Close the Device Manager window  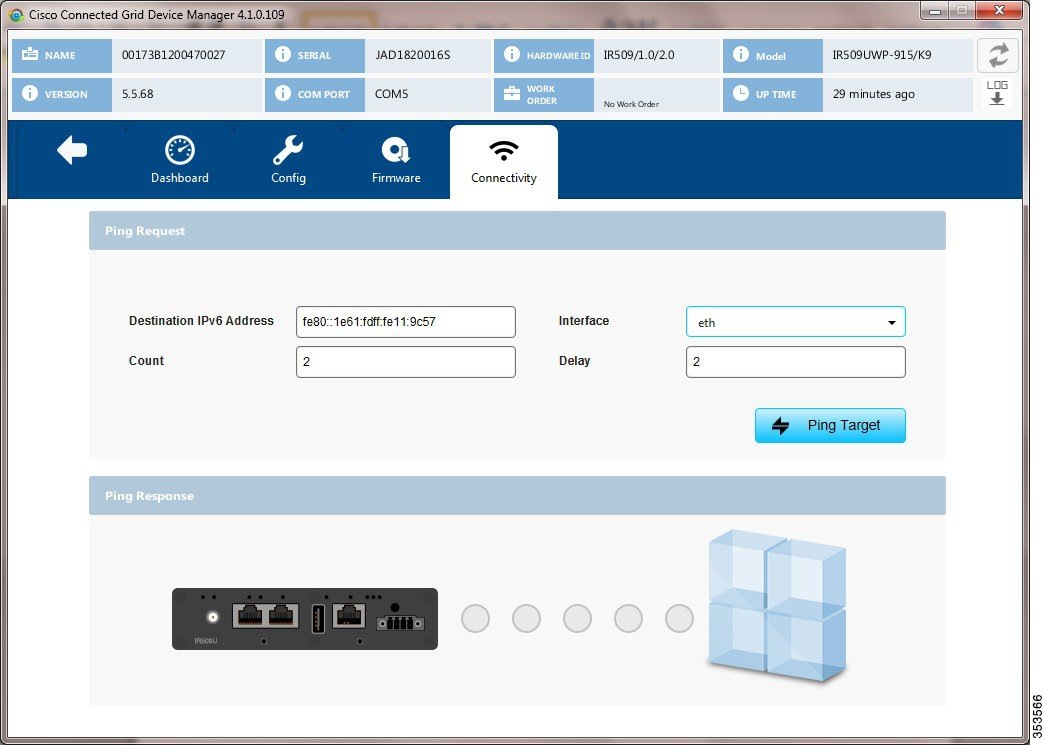tap(998, 11)
